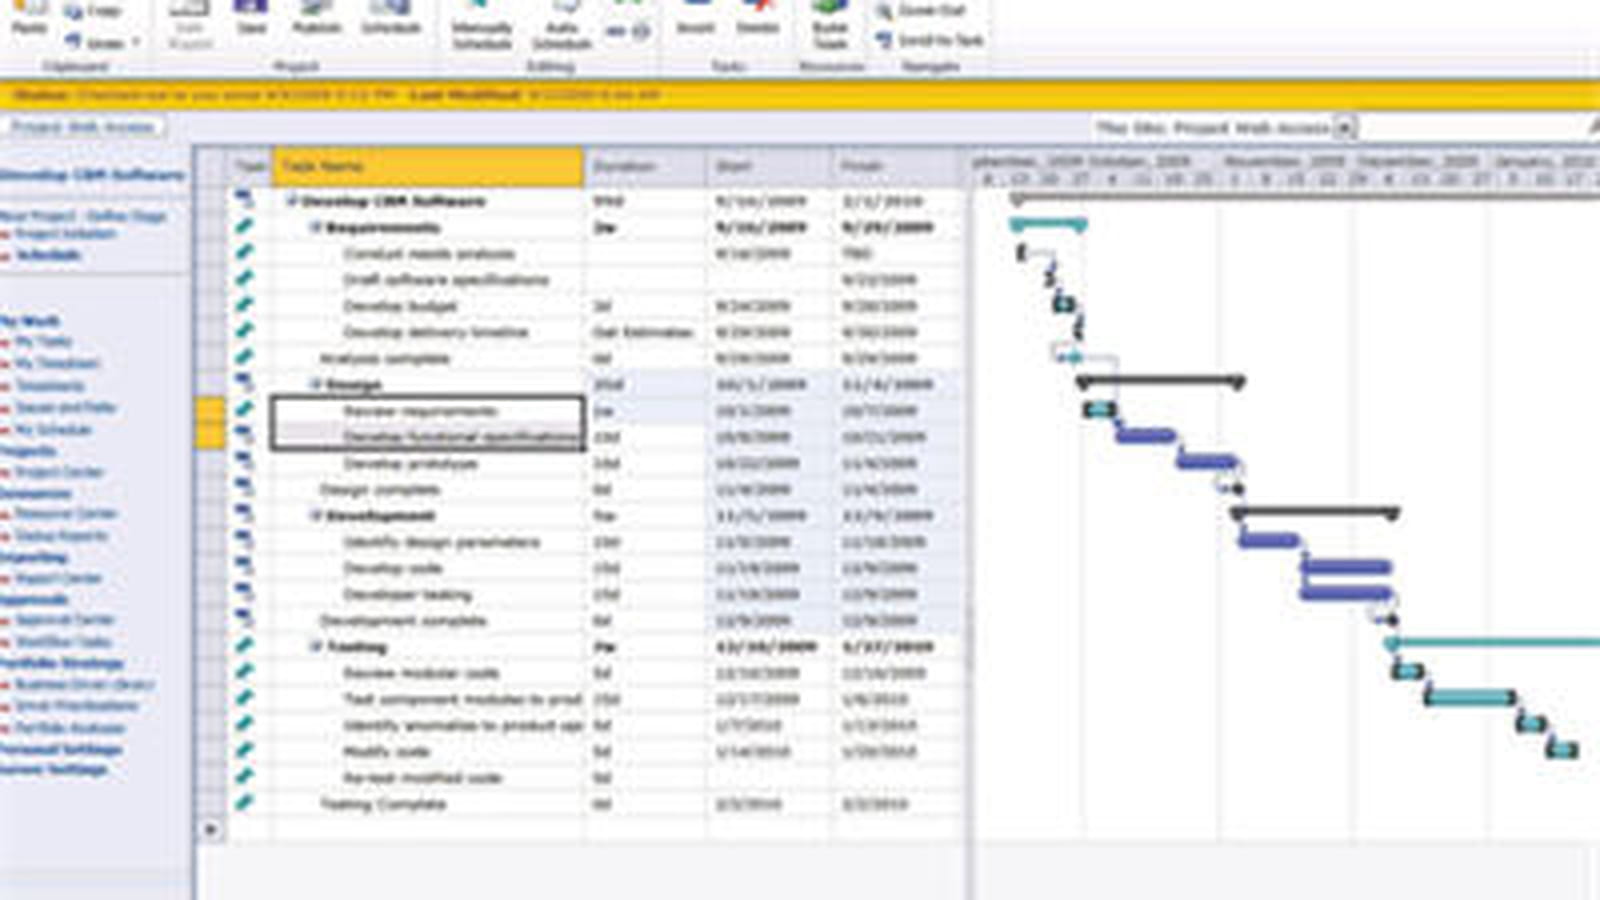Click the Paste icon in the ribbon

click(x=29, y=8)
